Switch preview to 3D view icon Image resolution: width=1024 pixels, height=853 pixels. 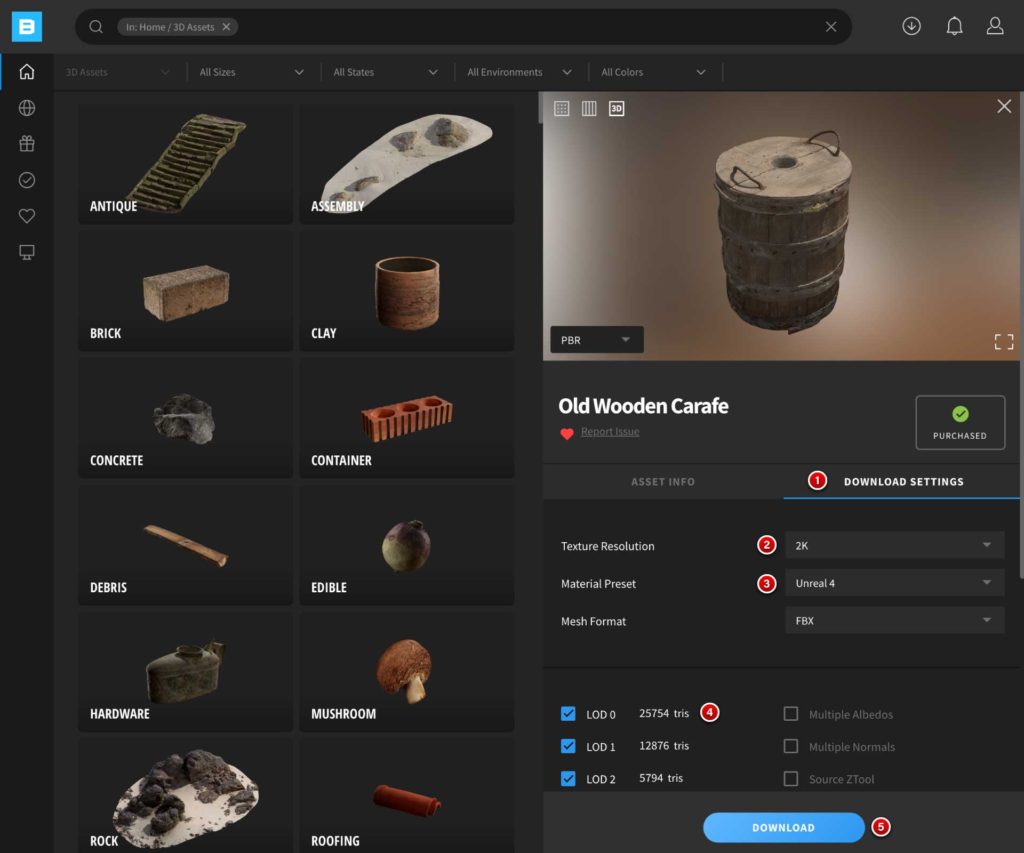click(617, 108)
